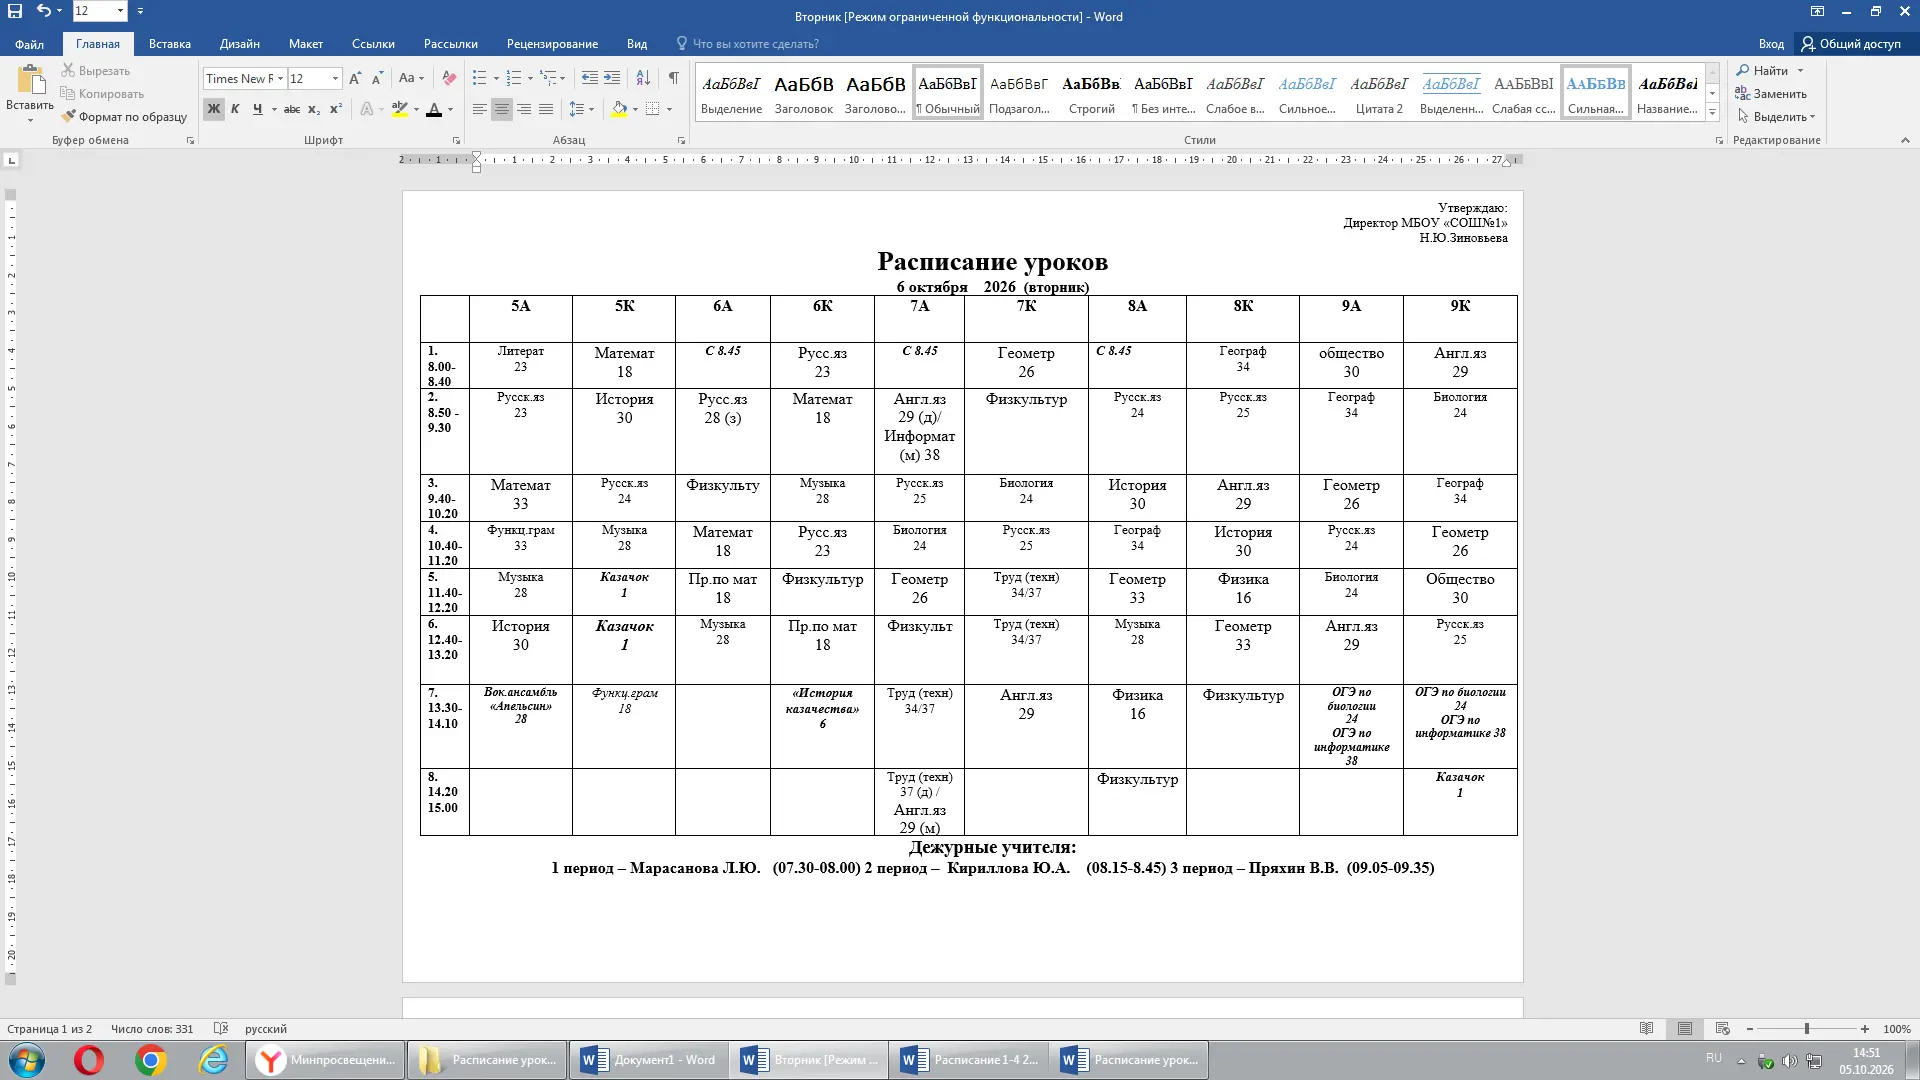Activate the Format Painter (Формат по образцу)
The width and height of the screenshot is (1920, 1080).
pos(124,117)
